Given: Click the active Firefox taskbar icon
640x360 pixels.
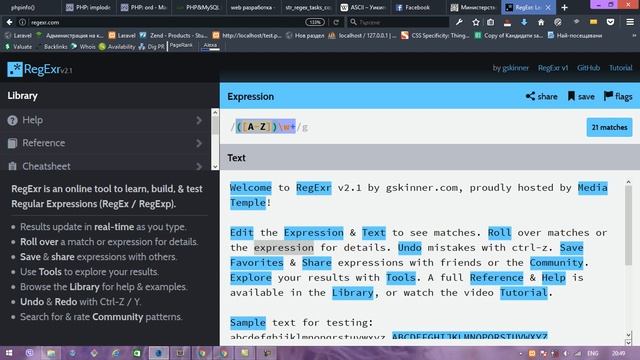Looking at the screenshot, I should coord(158,353).
